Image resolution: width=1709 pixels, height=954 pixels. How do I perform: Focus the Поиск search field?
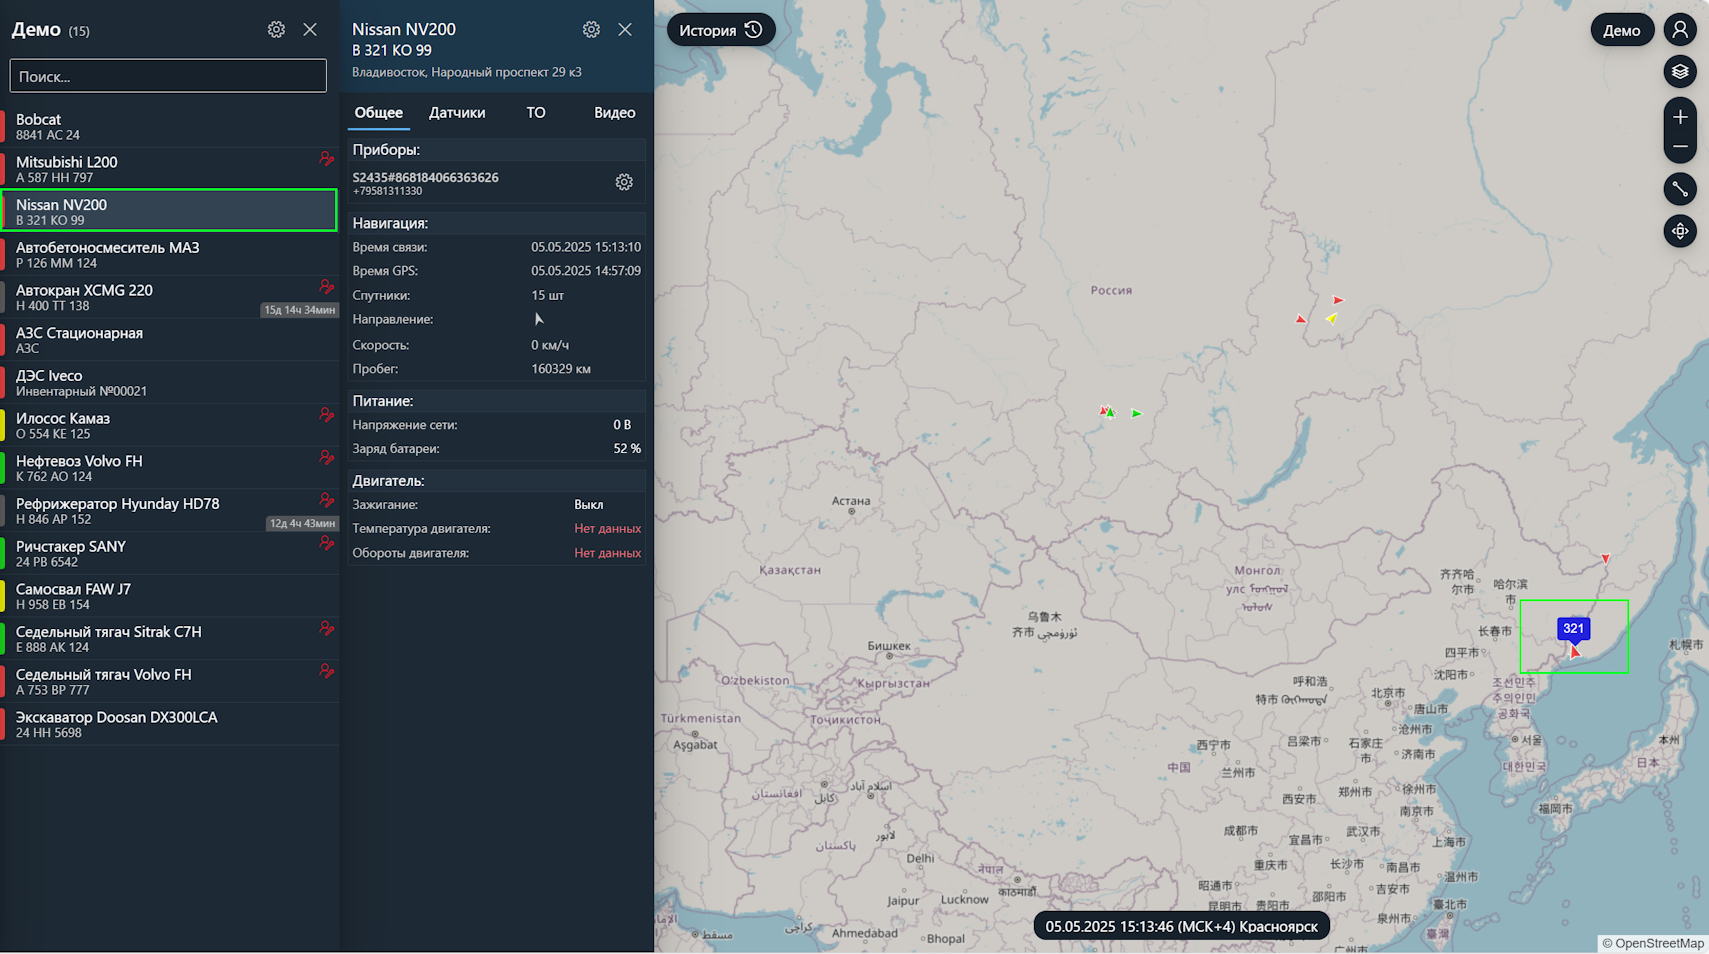click(168, 76)
